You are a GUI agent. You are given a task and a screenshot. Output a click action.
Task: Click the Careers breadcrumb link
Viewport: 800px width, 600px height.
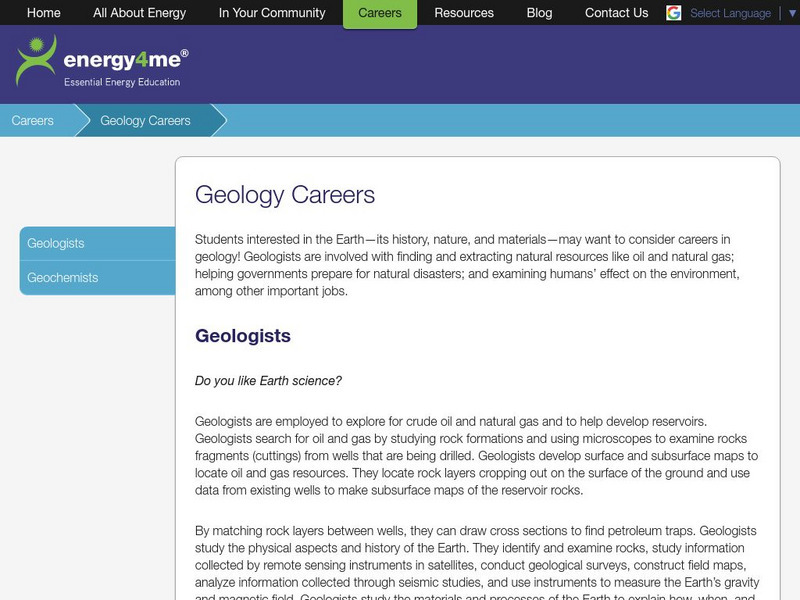(x=33, y=119)
